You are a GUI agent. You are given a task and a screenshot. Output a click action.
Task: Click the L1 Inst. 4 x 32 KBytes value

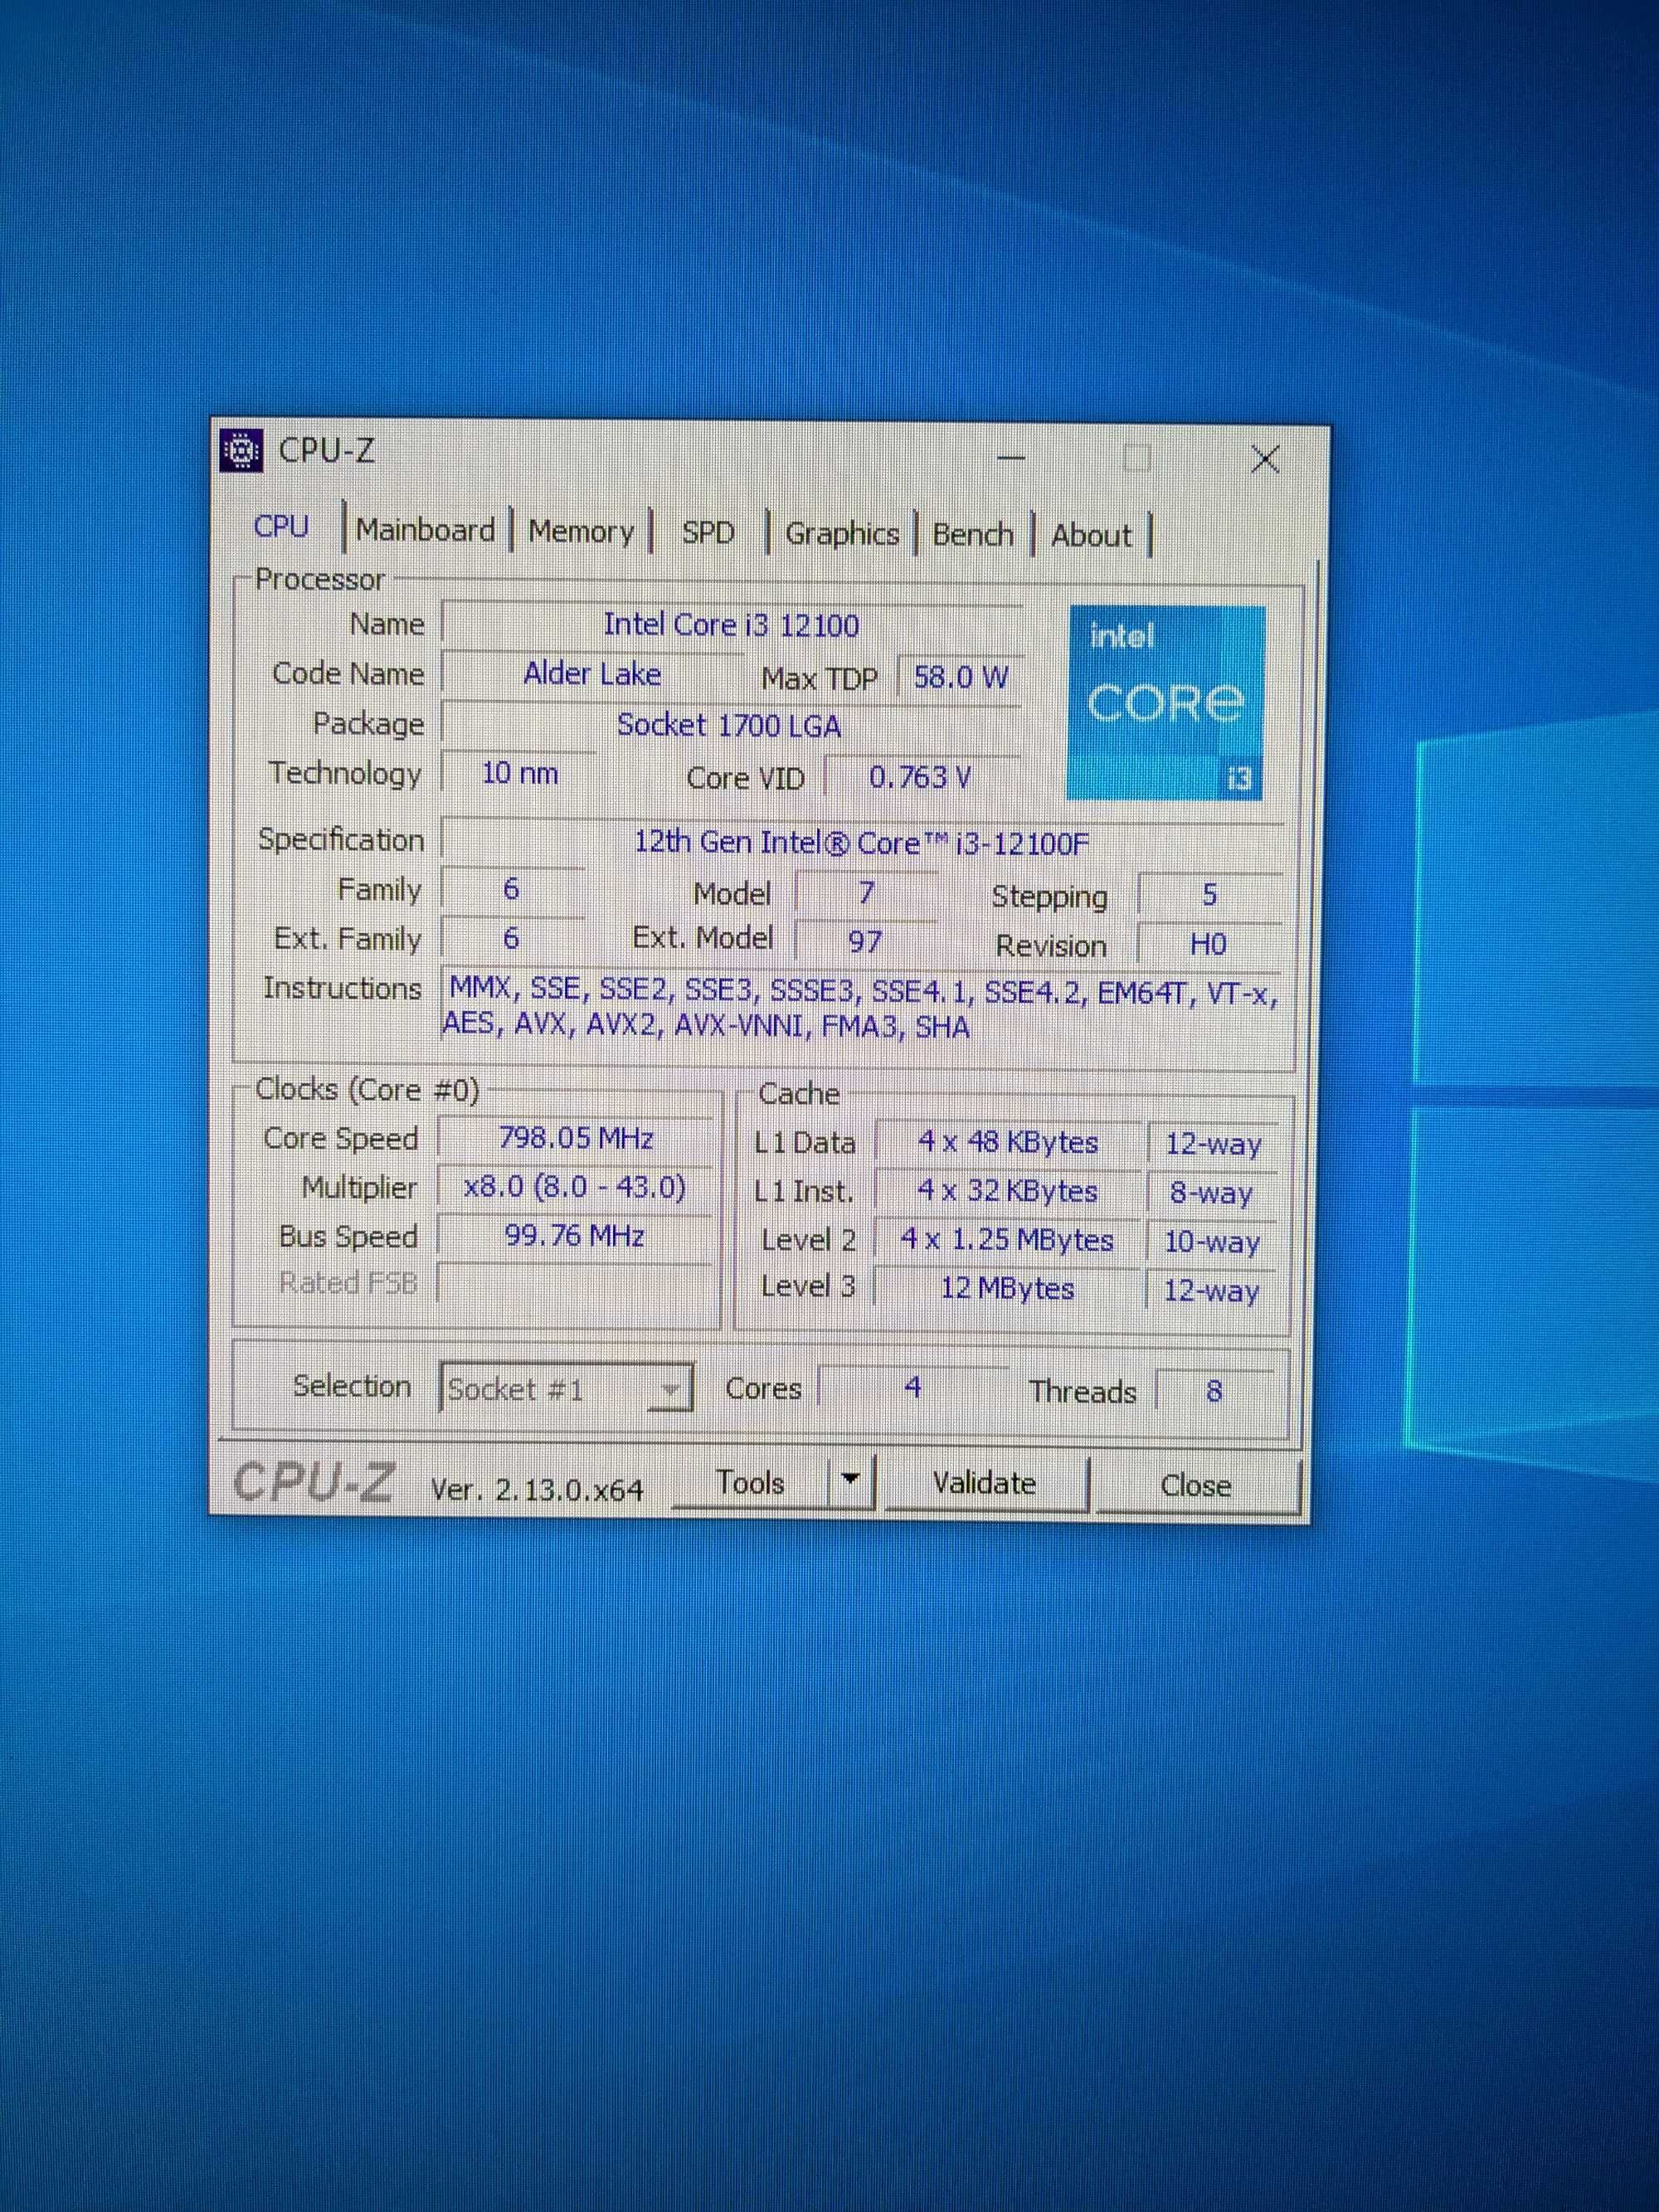[1008, 1191]
